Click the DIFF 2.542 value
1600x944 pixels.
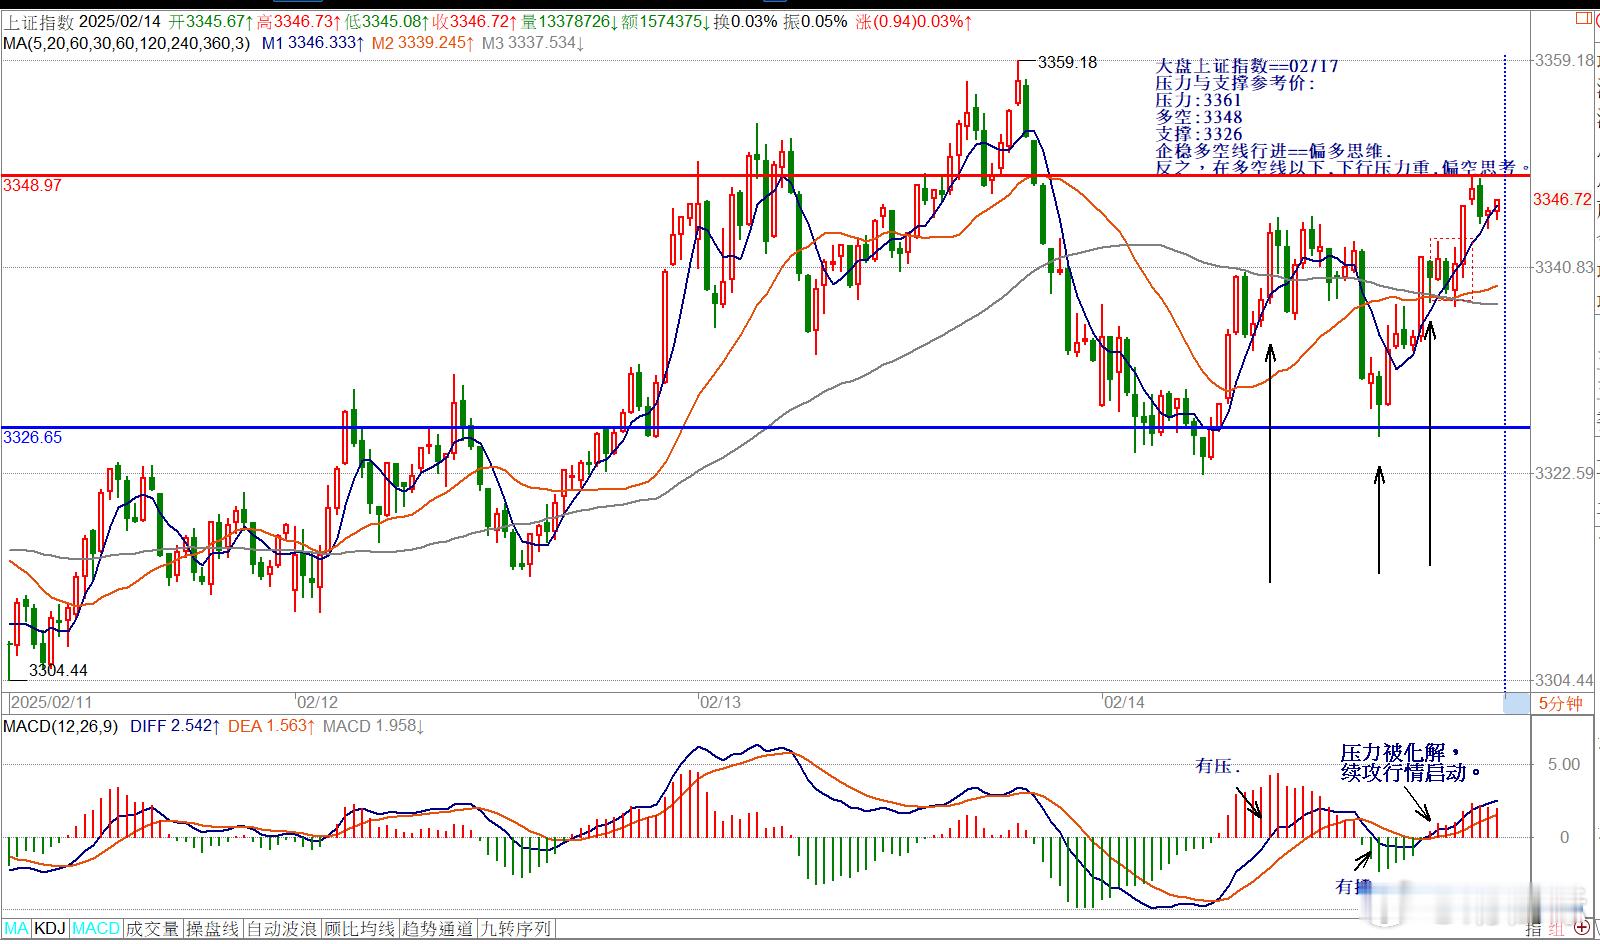(175, 726)
